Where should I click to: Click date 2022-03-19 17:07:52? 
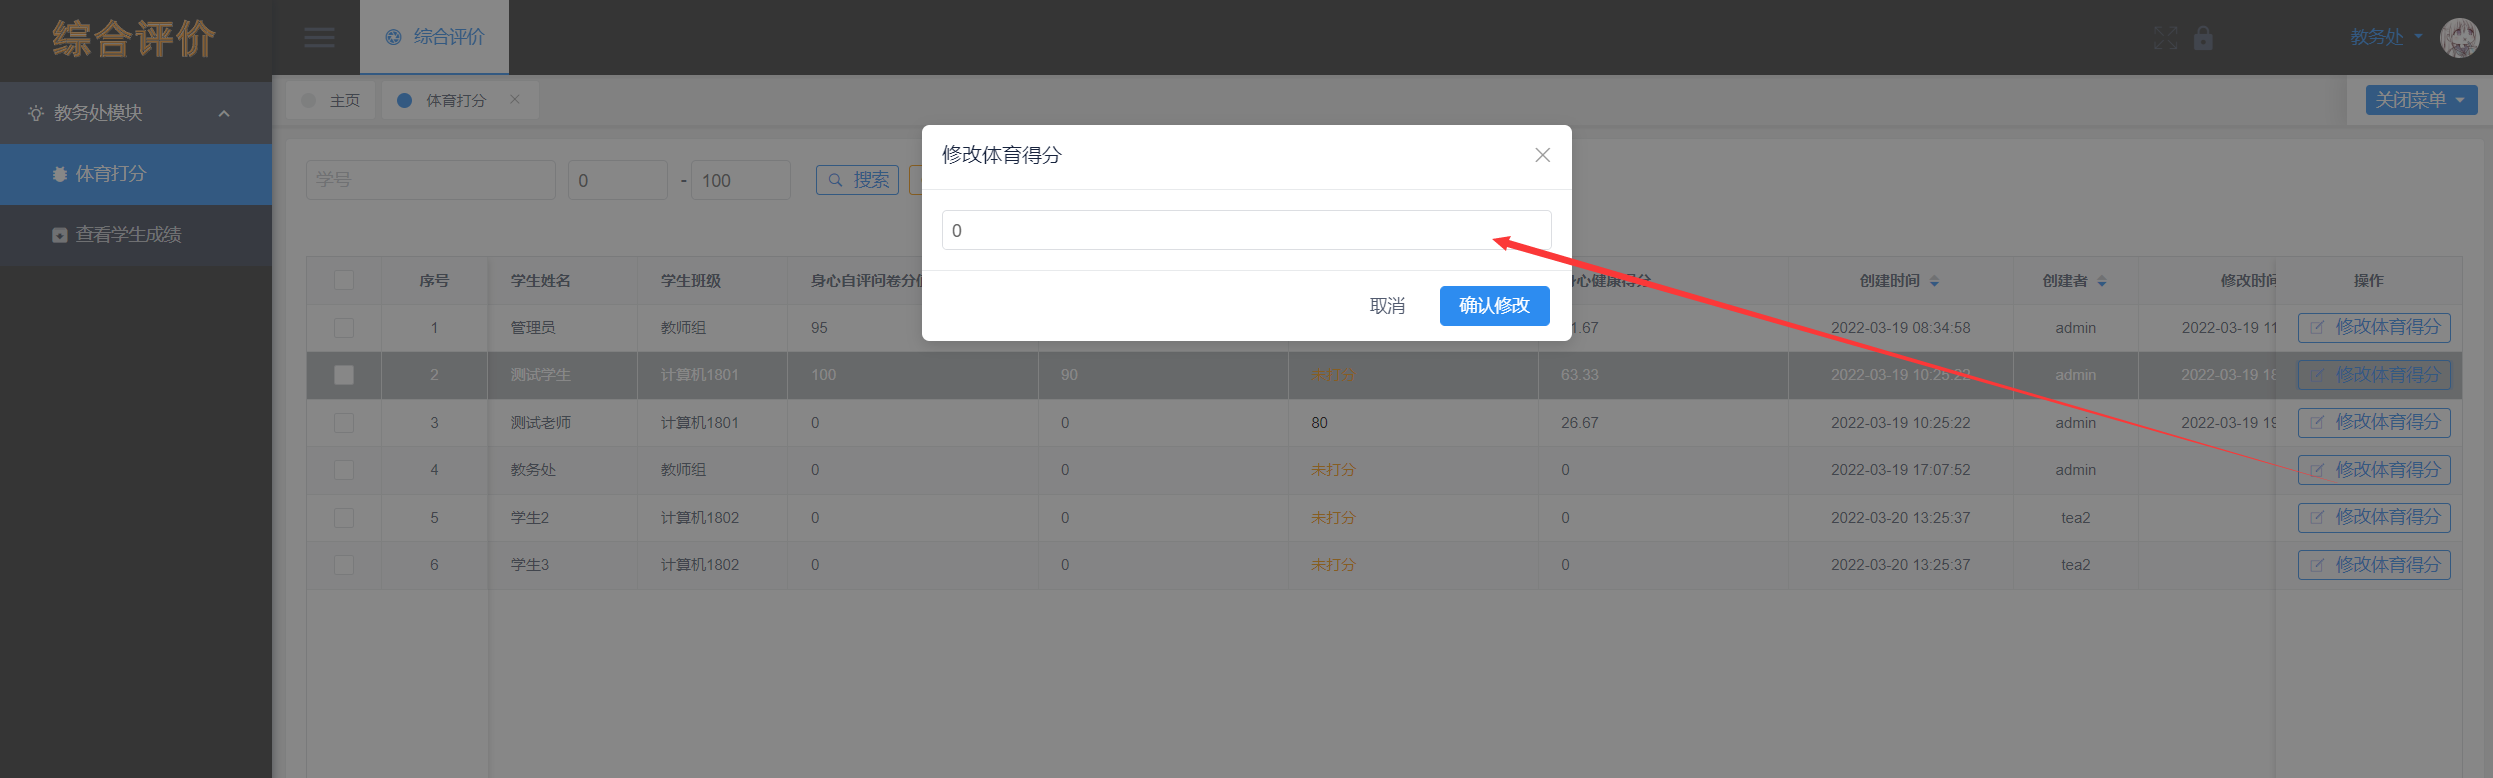click(1900, 470)
